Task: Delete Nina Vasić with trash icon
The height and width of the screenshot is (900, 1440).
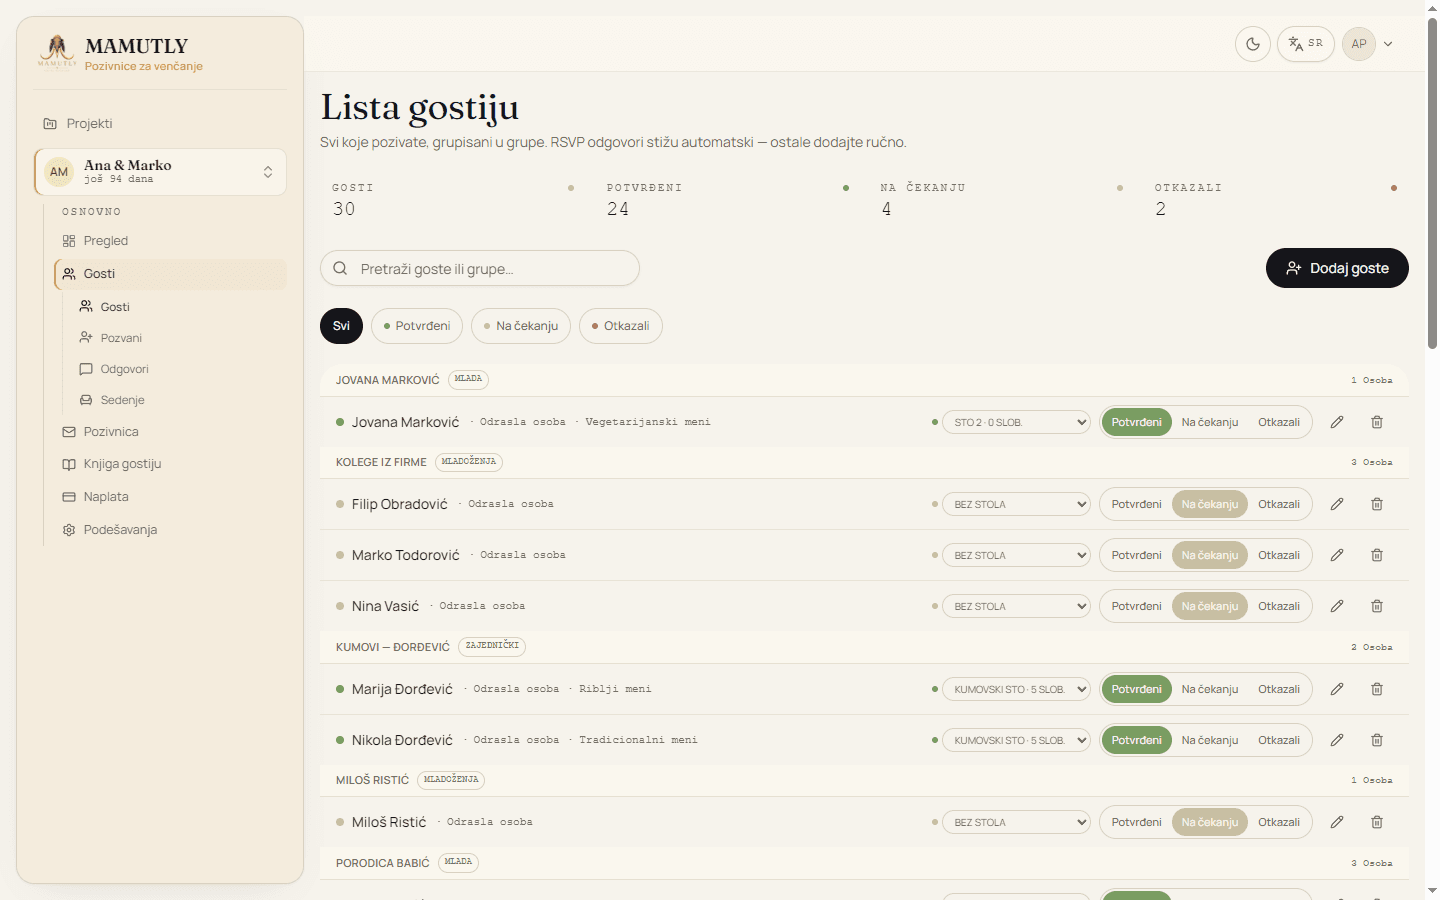Action: [x=1377, y=606]
